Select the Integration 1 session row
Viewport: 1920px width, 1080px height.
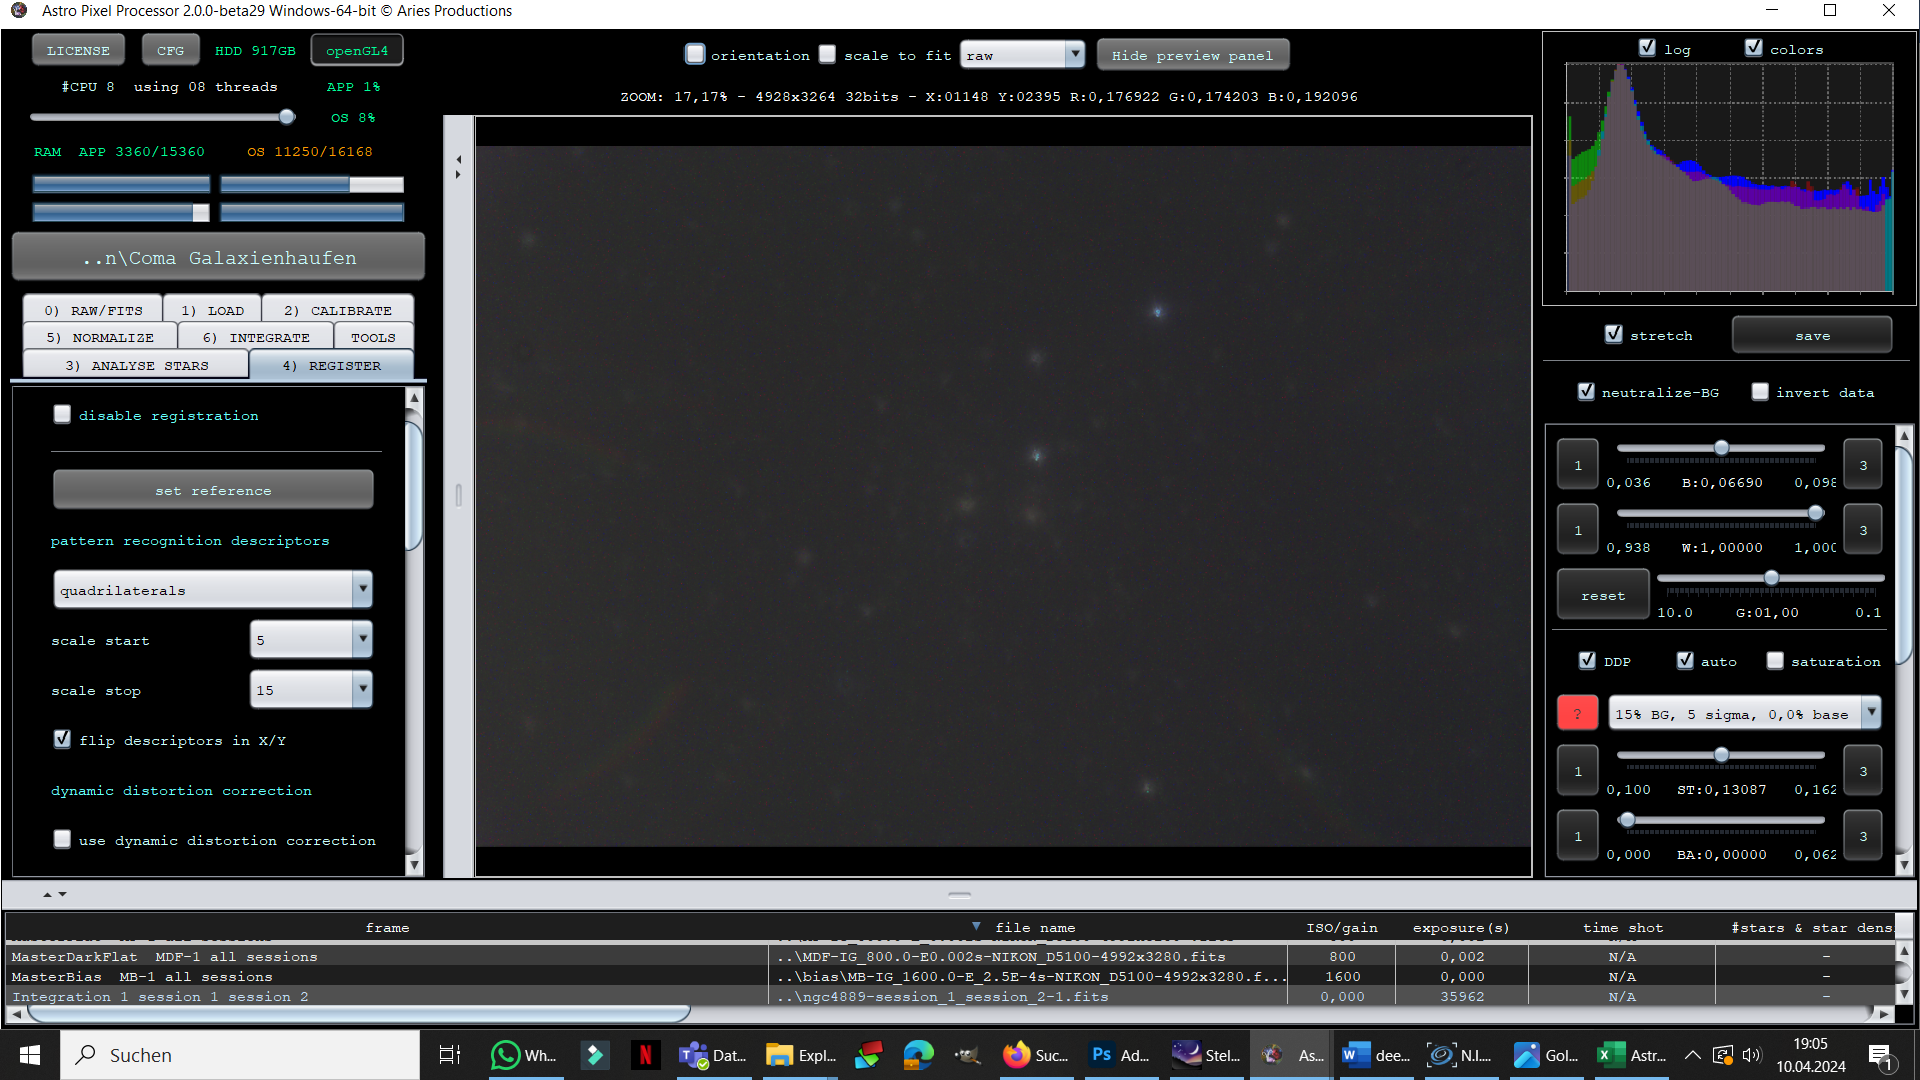pyautogui.click(x=950, y=996)
